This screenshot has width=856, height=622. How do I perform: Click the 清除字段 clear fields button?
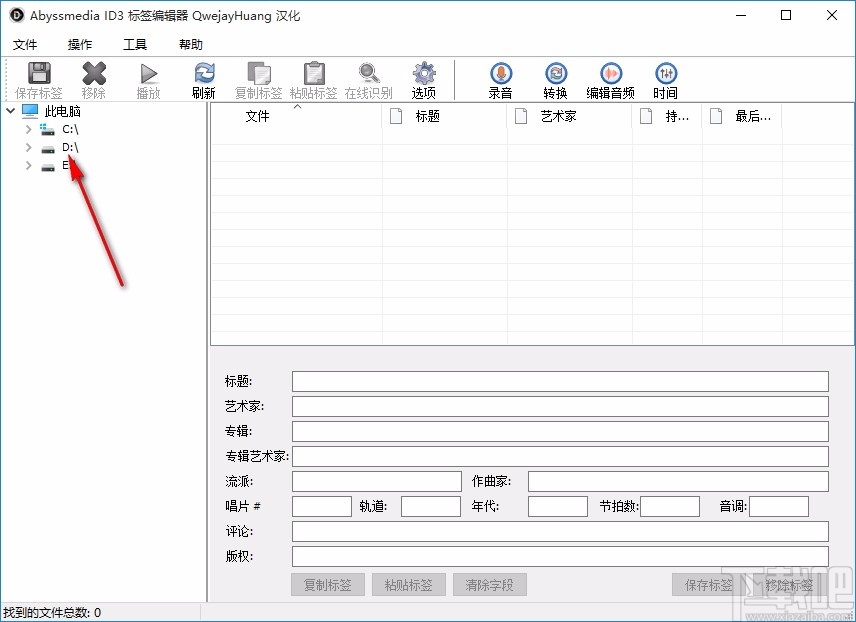click(x=489, y=585)
